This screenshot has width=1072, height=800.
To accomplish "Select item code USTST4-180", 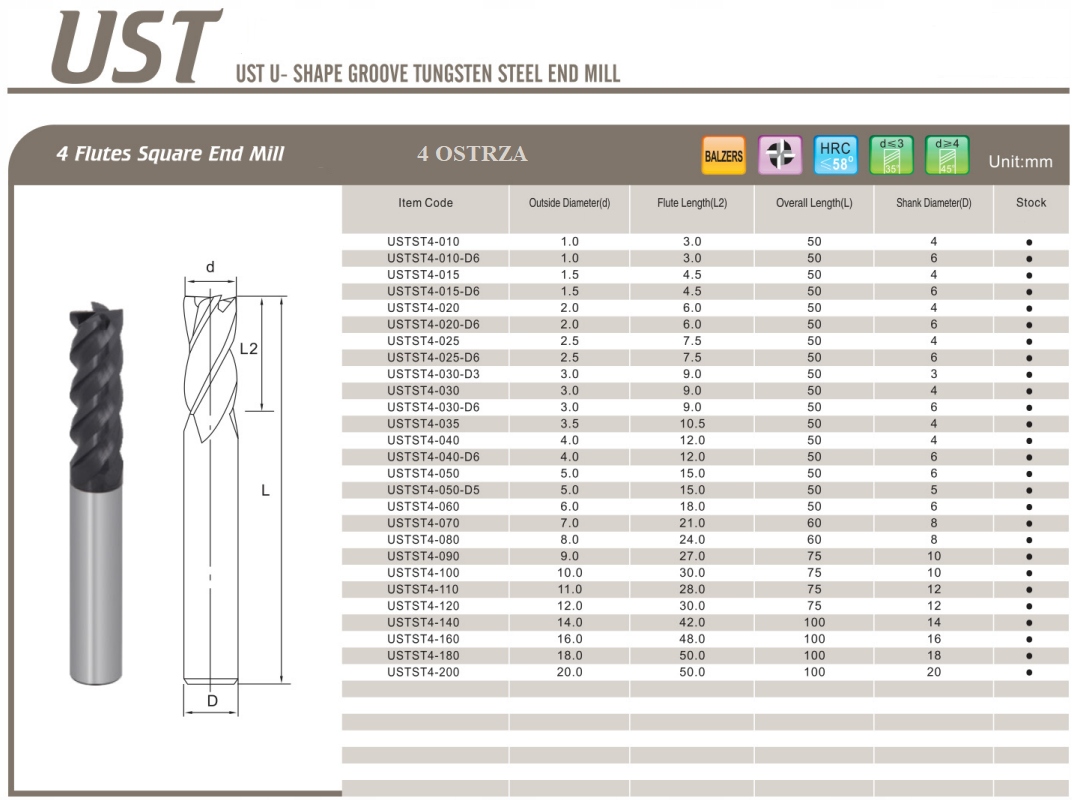I will 423,656.
